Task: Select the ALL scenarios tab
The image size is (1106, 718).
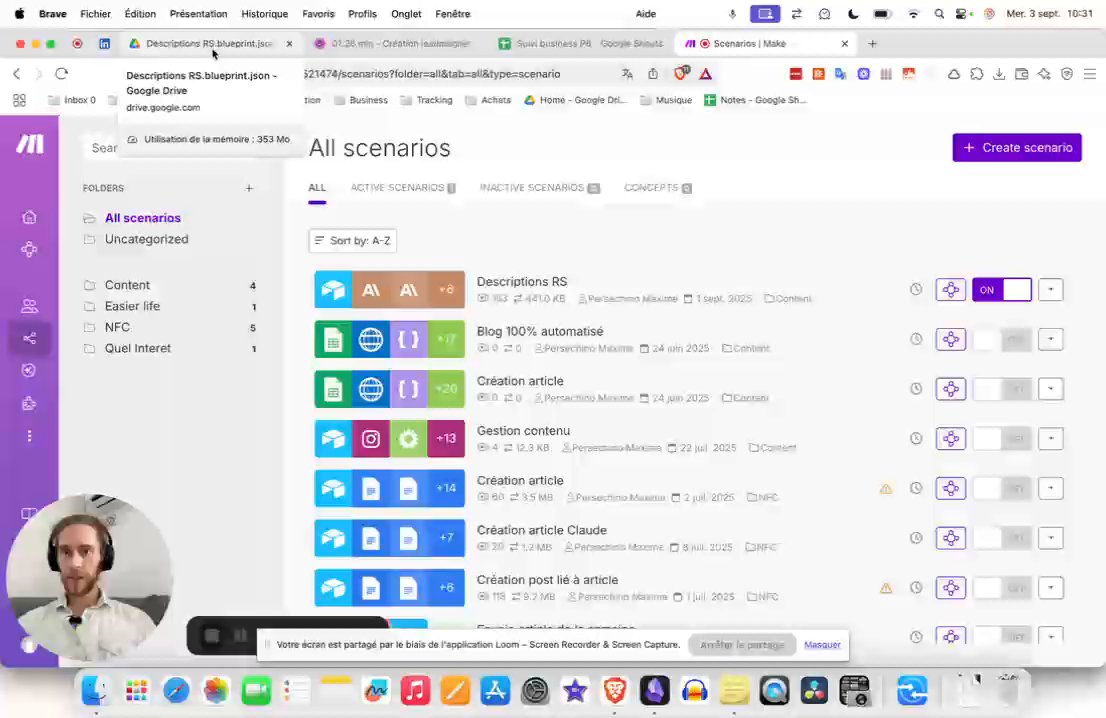Action: click(x=317, y=188)
